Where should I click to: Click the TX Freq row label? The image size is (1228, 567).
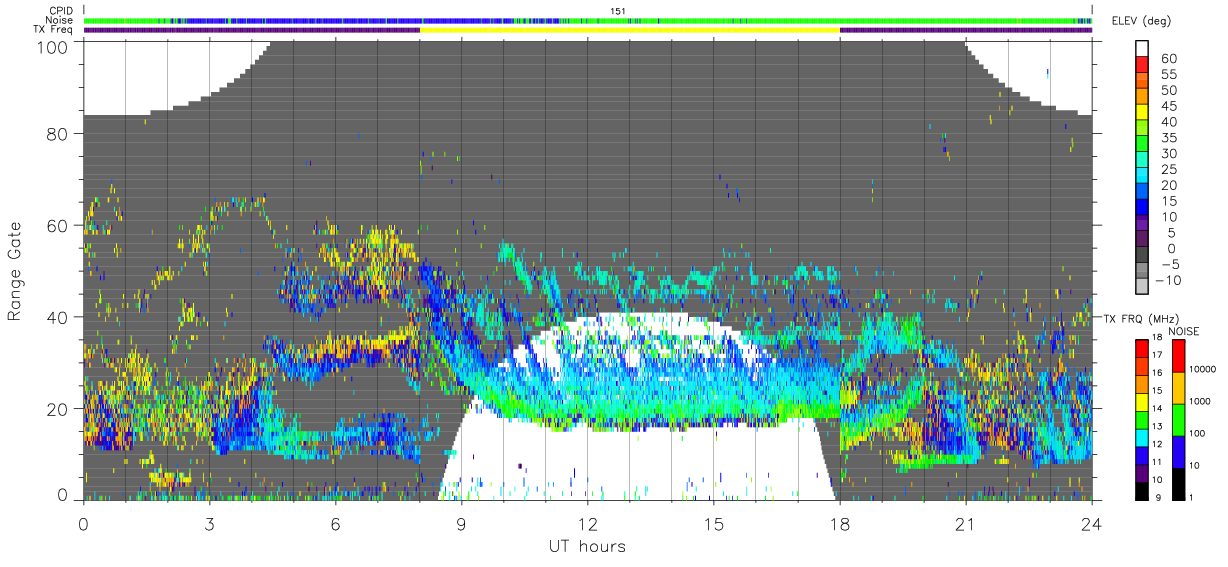(x=53, y=29)
